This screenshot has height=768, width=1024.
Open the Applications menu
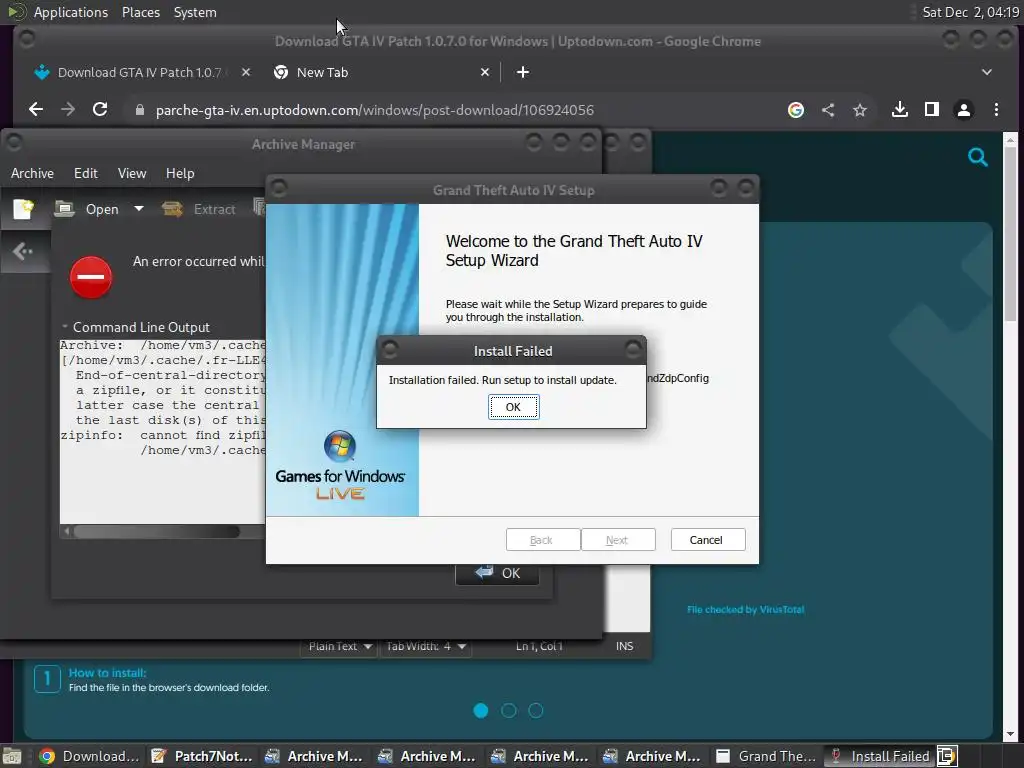pos(71,12)
